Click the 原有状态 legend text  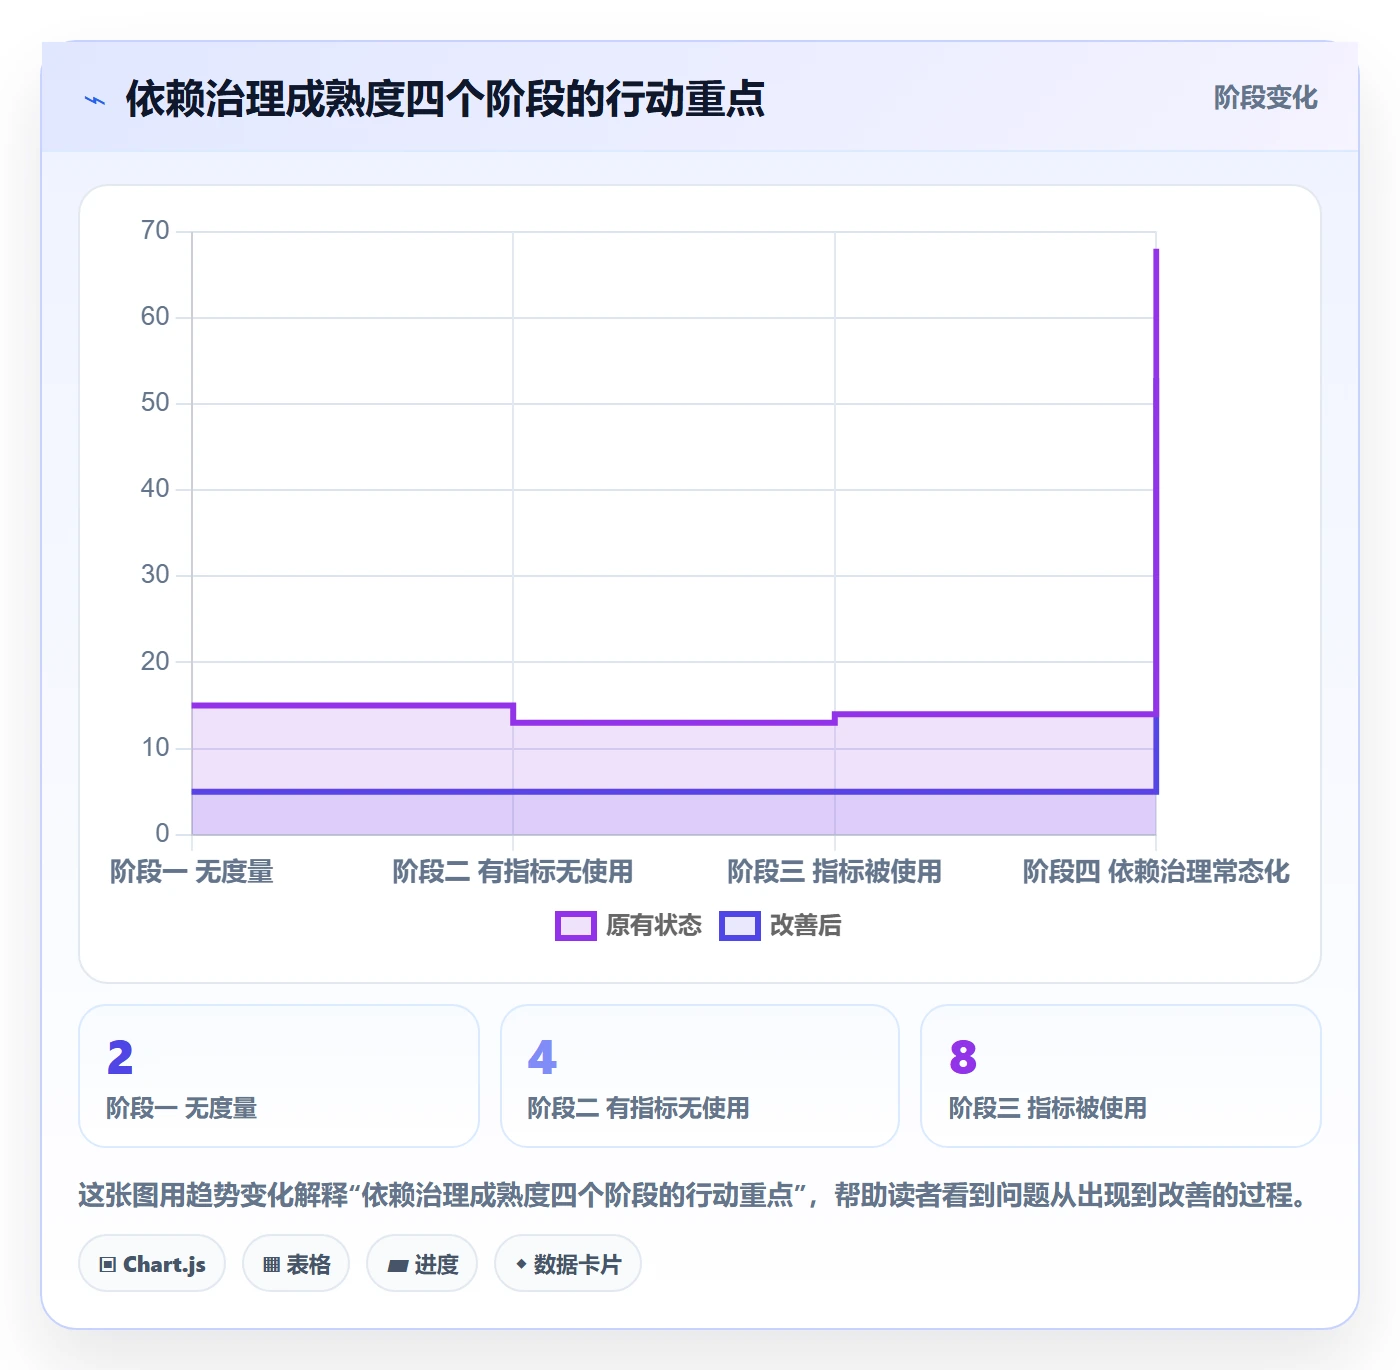point(654,926)
